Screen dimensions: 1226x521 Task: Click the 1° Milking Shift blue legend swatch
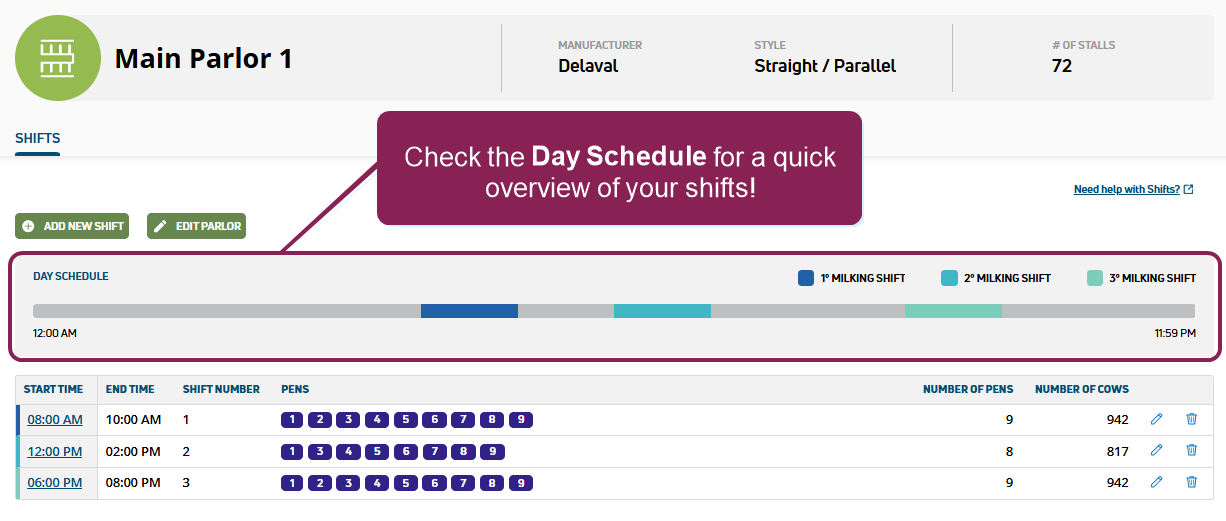tap(806, 278)
